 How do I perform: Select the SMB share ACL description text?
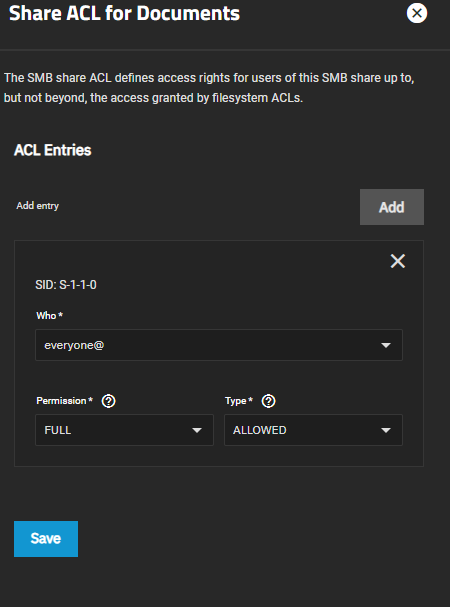[x=209, y=88]
